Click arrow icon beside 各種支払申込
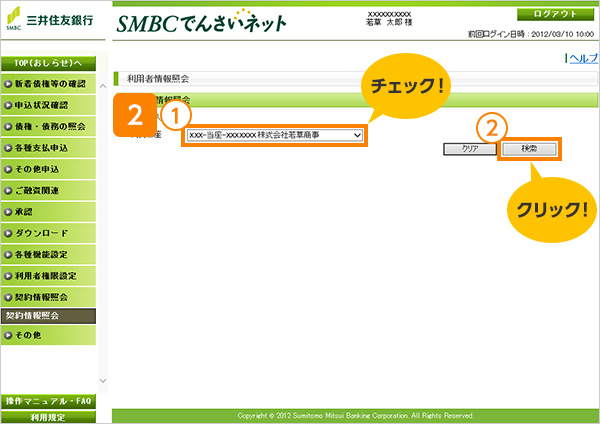The width and height of the screenshot is (600, 424). [x=8, y=148]
